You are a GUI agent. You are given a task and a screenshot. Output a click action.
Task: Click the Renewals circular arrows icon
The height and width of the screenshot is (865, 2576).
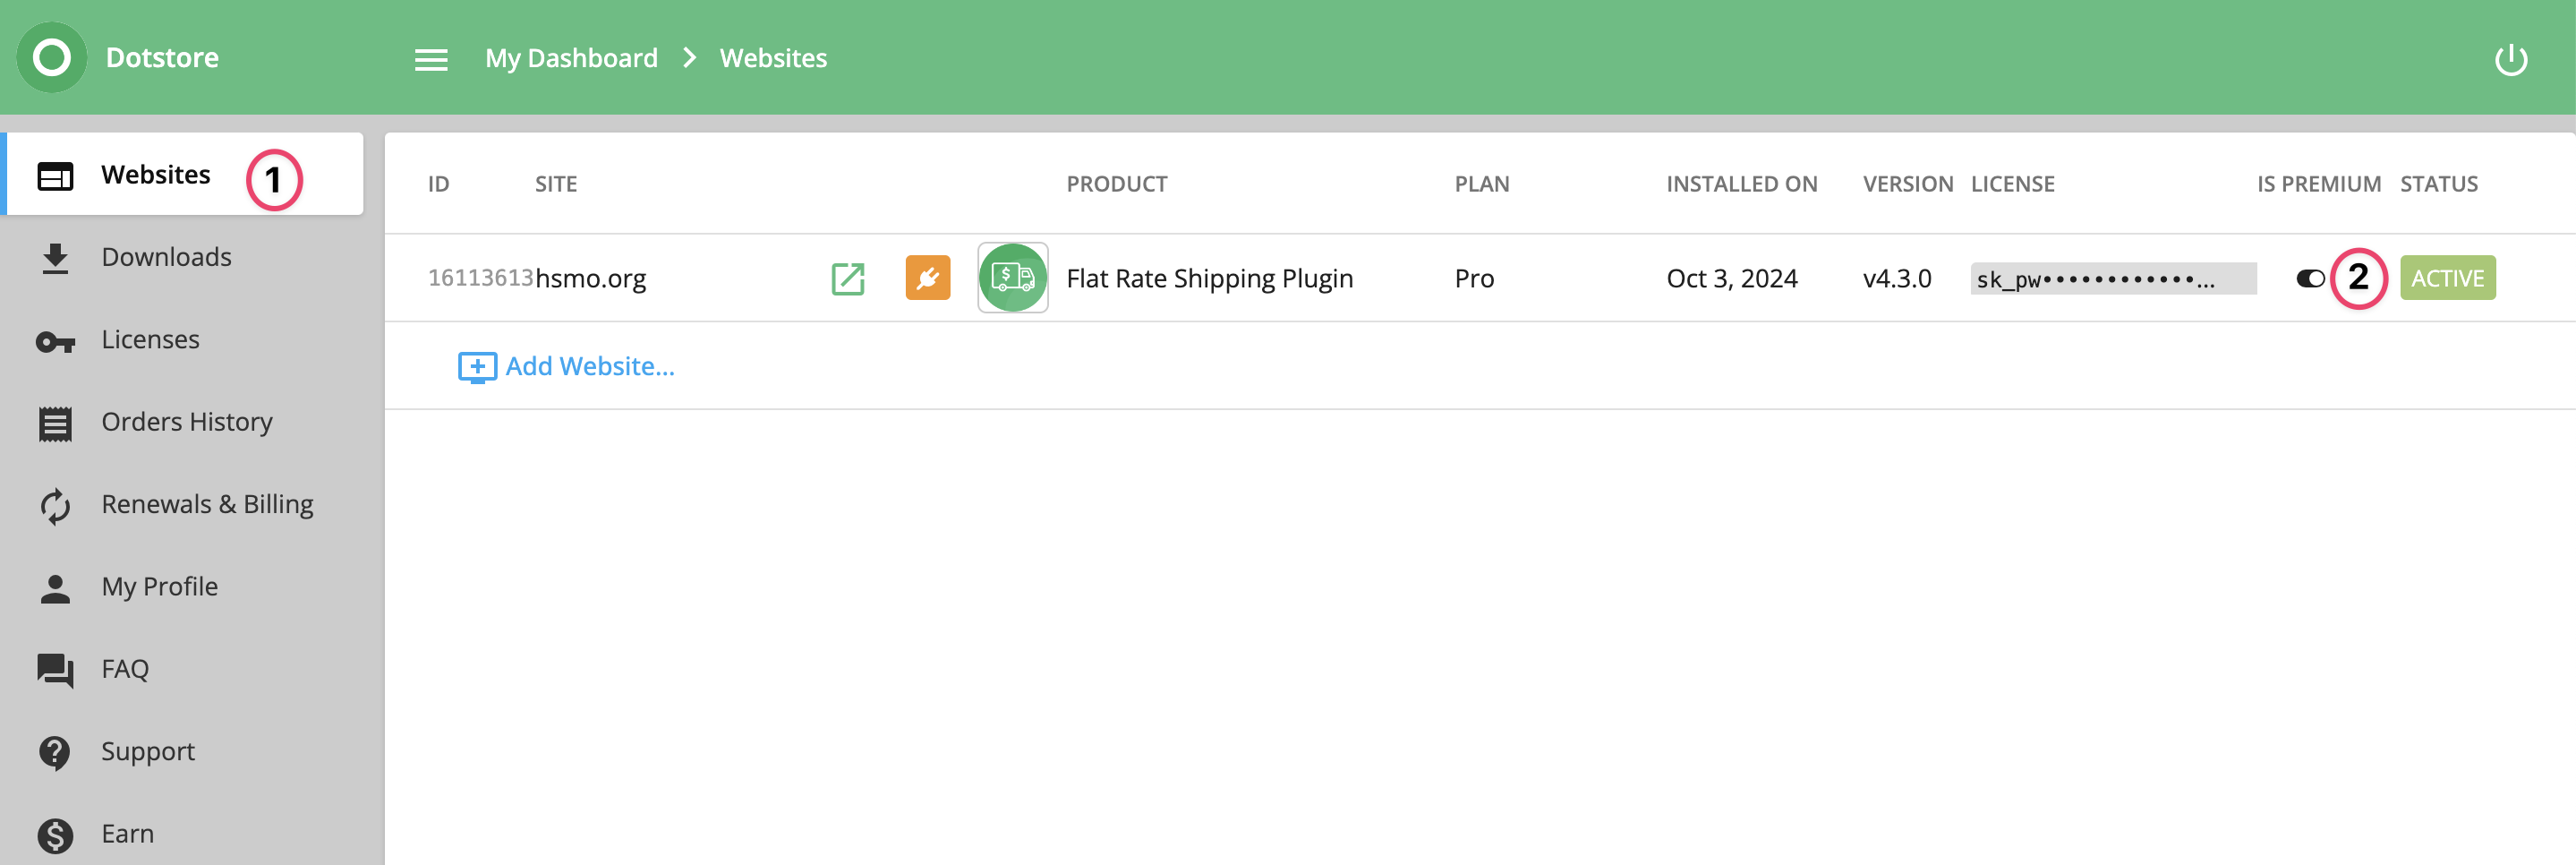coord(55,506)
